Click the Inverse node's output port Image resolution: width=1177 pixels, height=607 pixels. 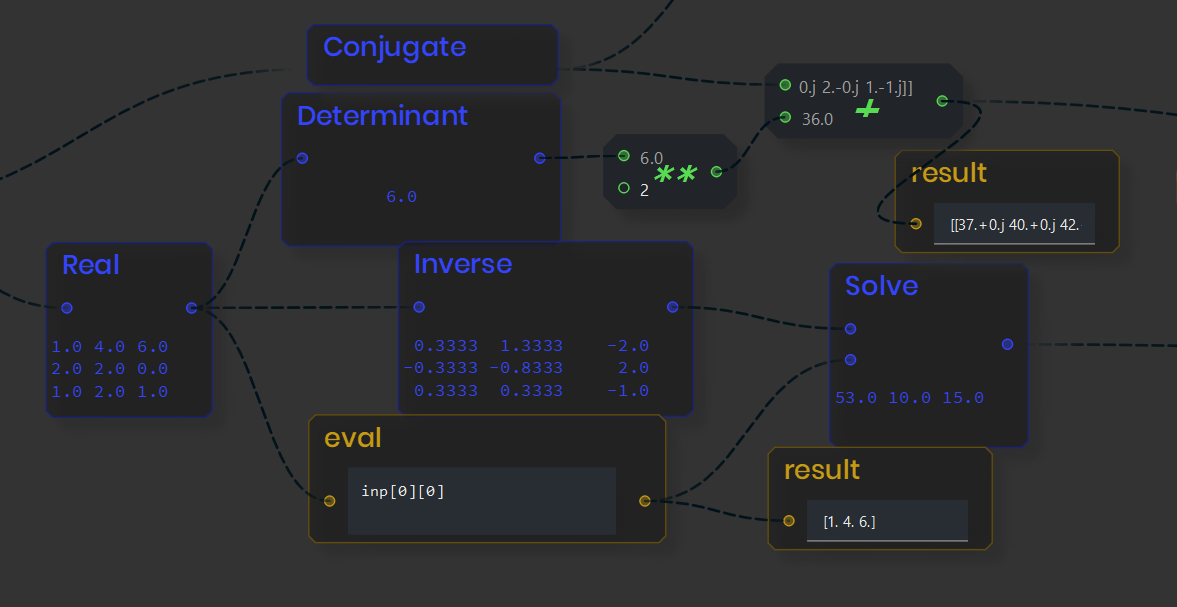tap(672, 307)
